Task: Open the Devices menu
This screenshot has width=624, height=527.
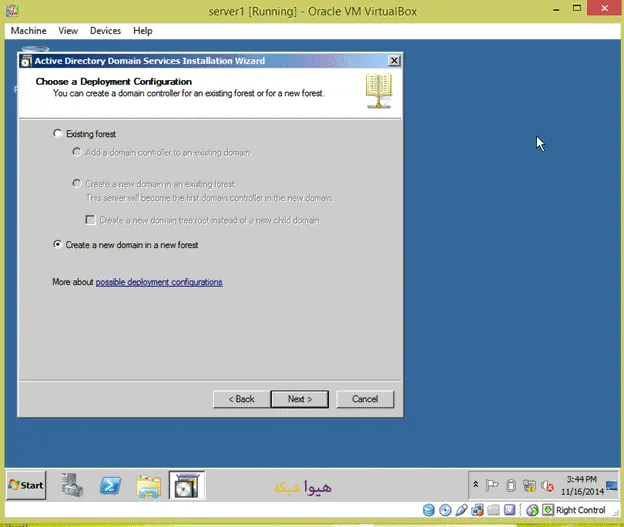Action: [105, 31]
